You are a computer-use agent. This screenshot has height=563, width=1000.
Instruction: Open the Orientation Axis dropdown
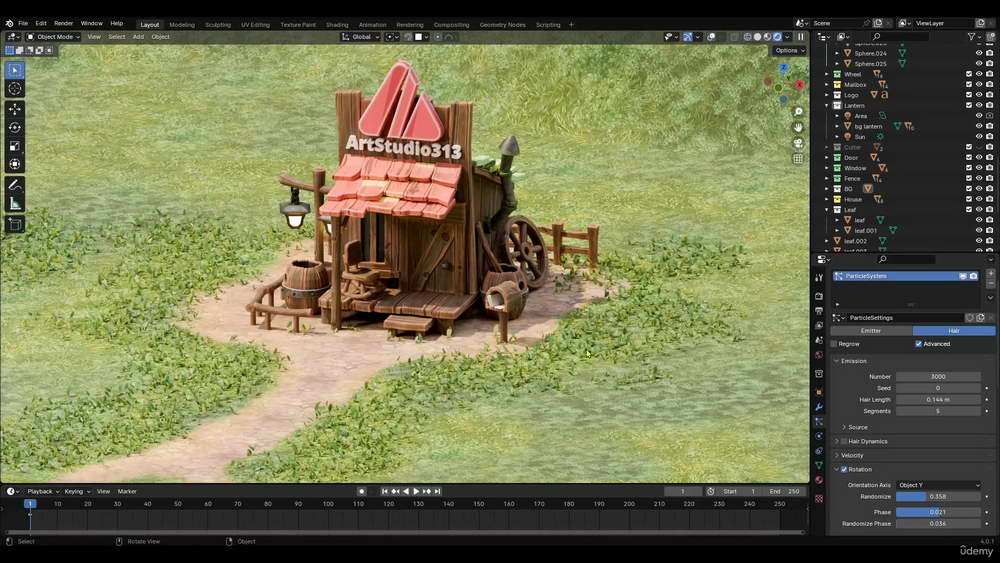coord(939,485)
